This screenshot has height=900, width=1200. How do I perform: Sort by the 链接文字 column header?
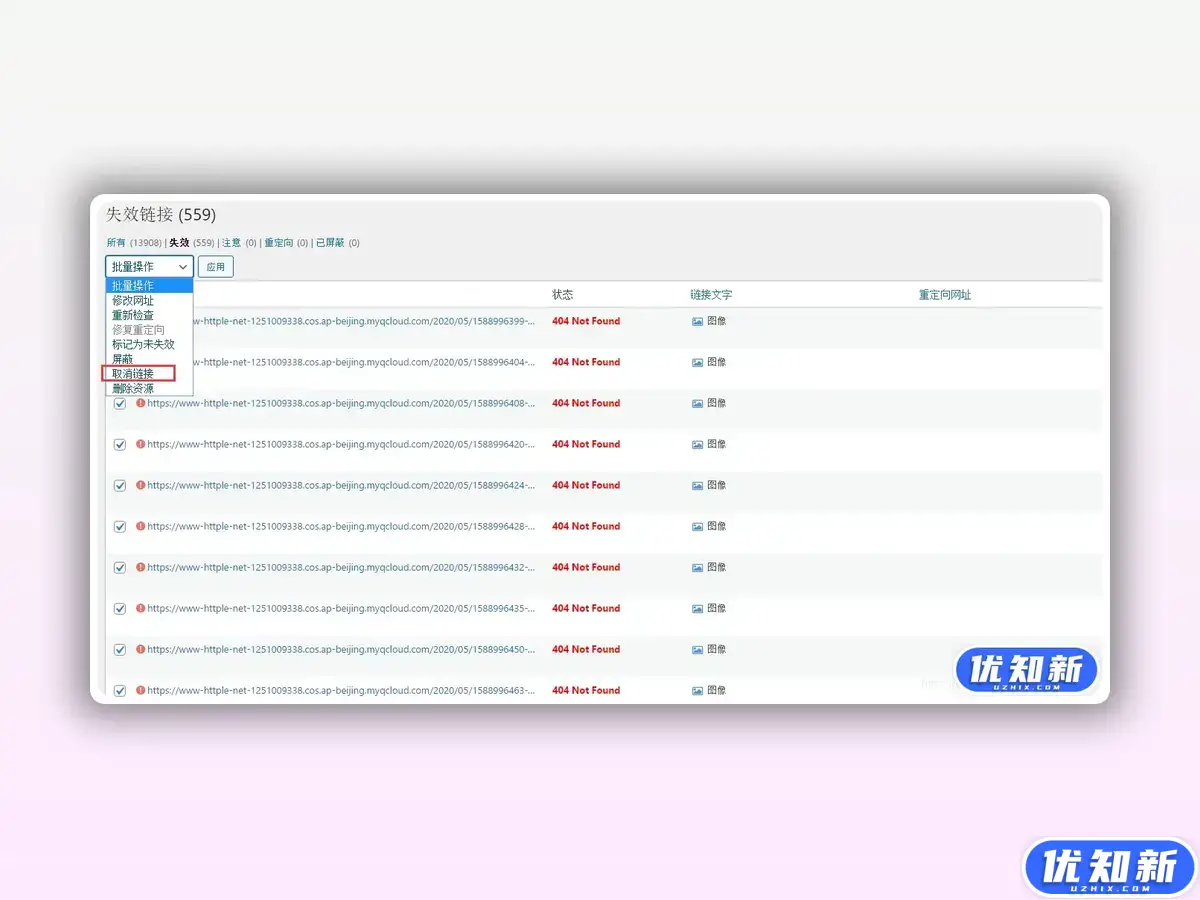(711, 295)
